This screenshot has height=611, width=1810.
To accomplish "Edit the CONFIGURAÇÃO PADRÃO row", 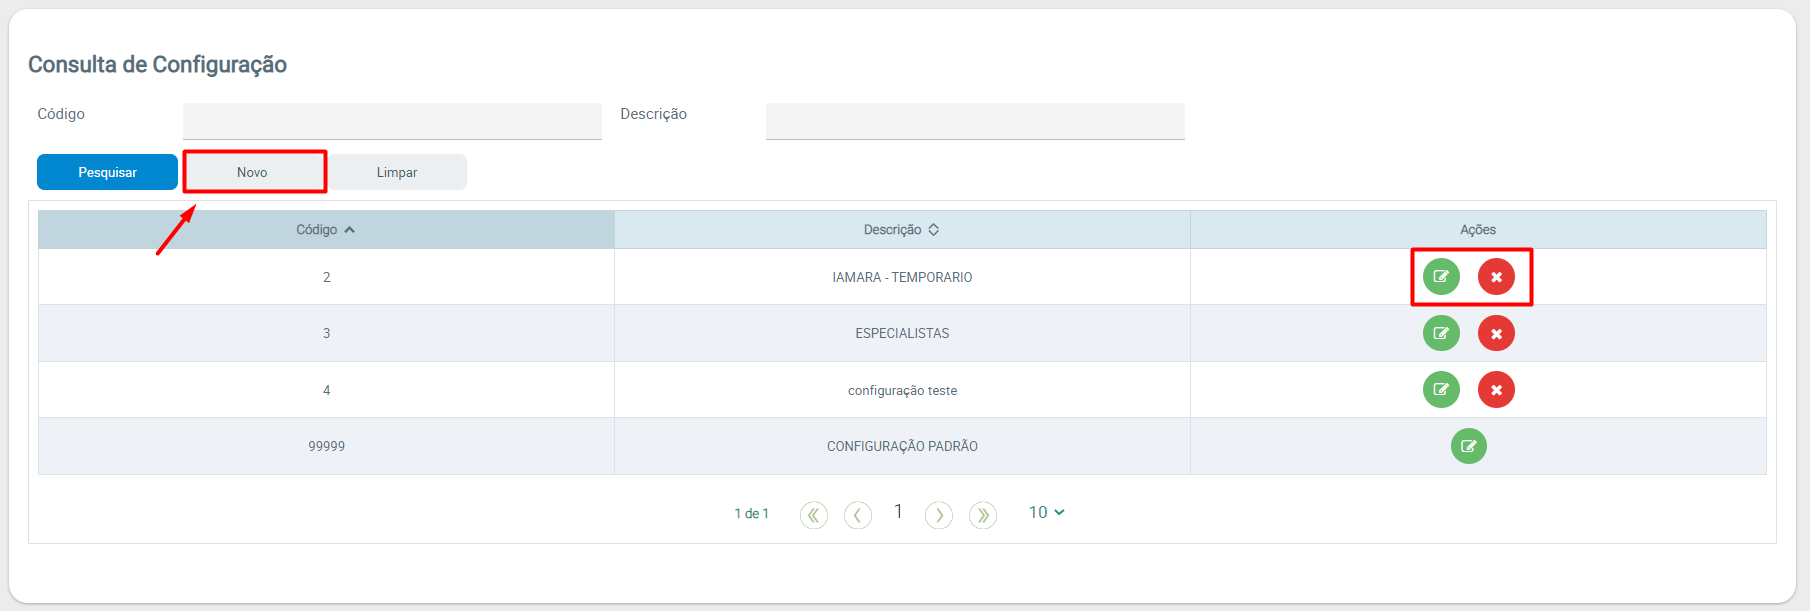I will (x=1469, y=446).
